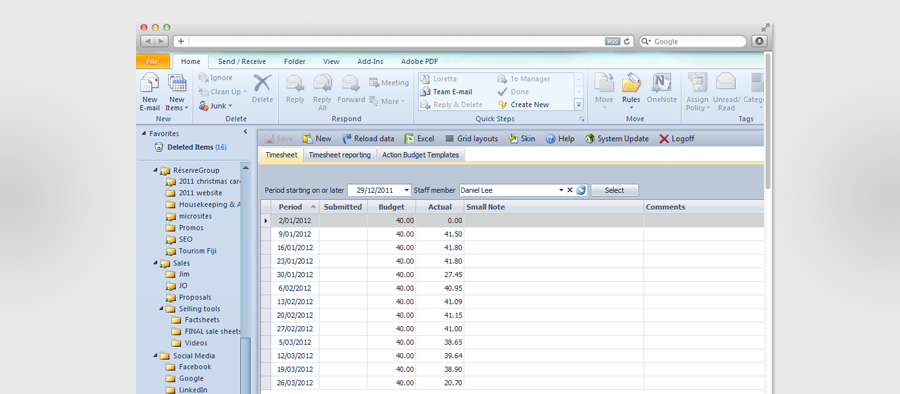Collapse the Favorites section
Screen dimensions: 900x394
143,133
